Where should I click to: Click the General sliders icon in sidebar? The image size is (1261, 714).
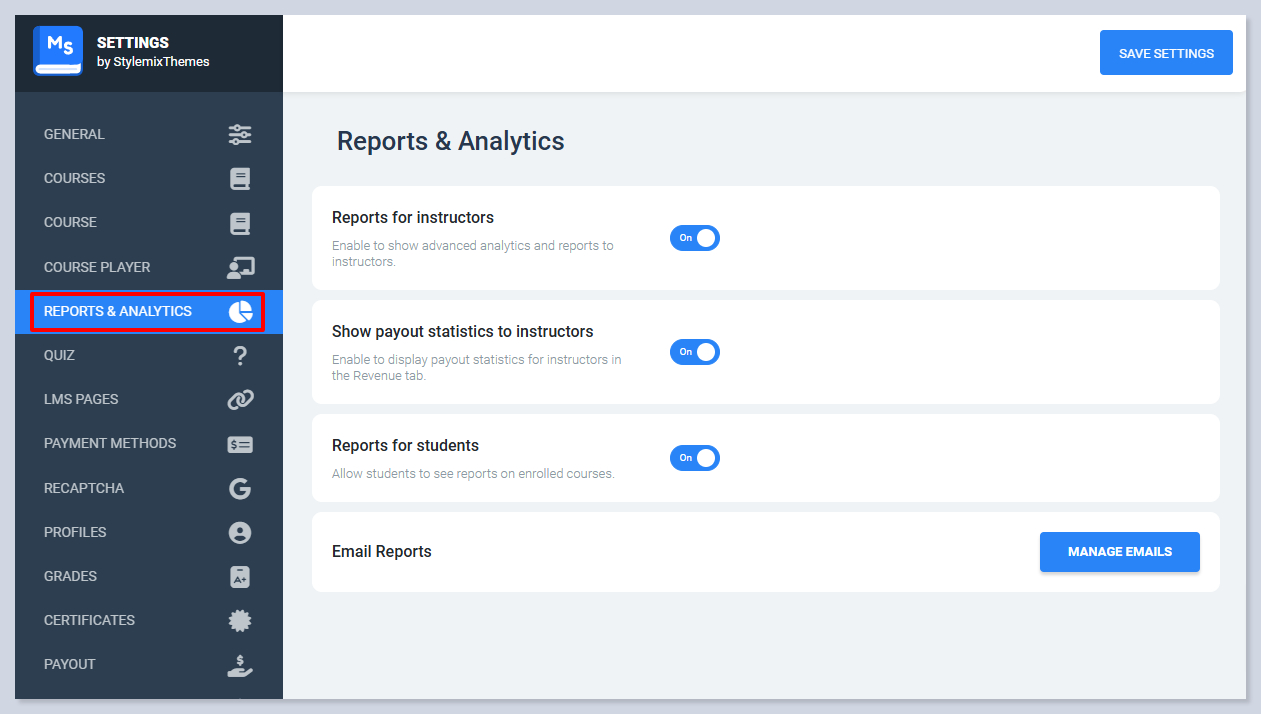[x=240, y=135]
